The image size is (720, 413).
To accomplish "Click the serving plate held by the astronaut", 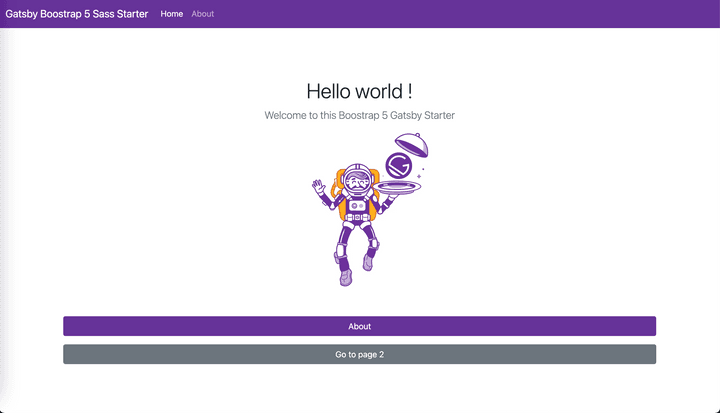I will coord(398,186).
